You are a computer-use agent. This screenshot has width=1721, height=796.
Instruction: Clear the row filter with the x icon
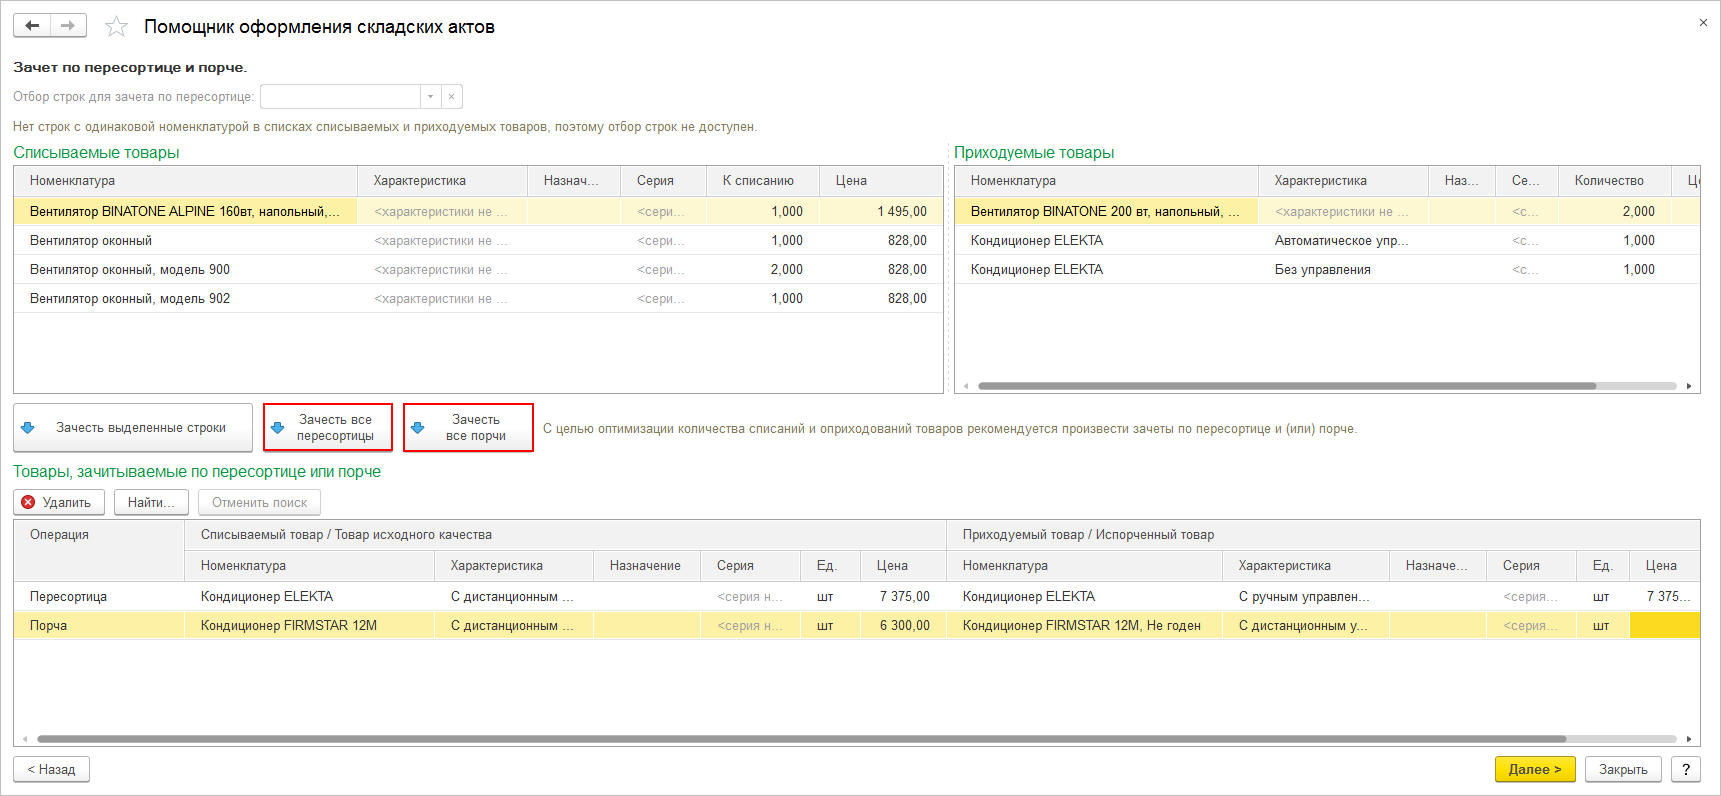coord(452,97)
